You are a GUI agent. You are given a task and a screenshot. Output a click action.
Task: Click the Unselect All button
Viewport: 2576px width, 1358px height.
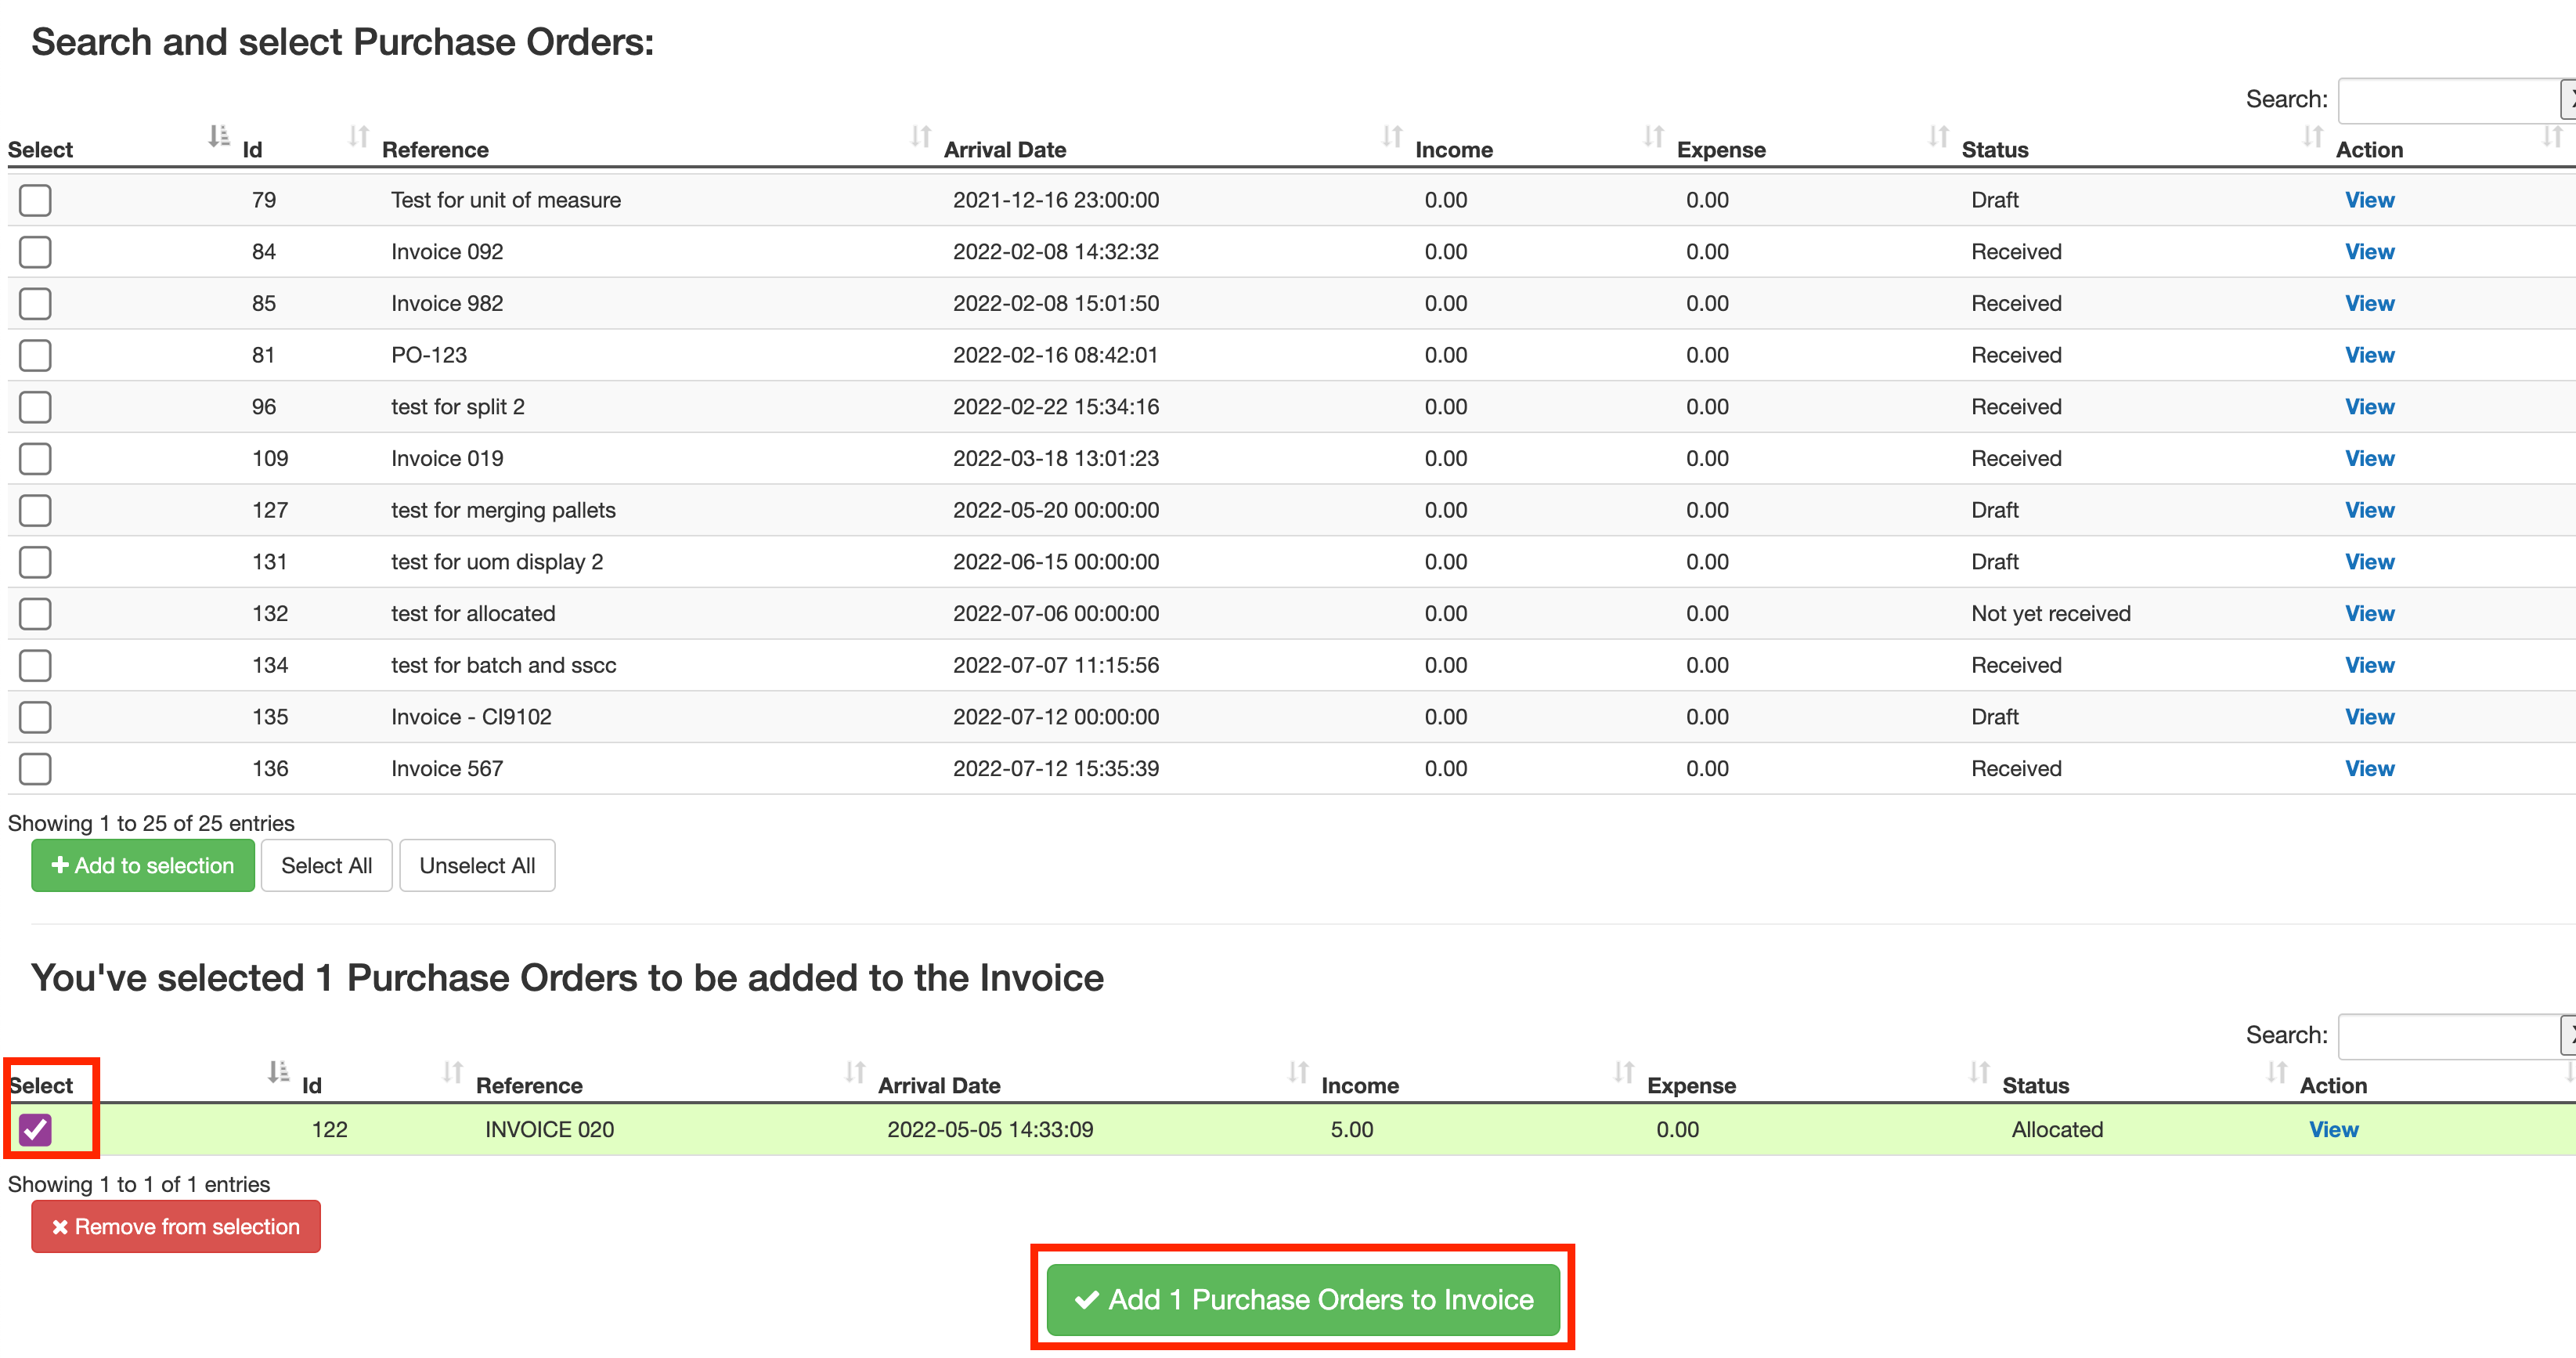tap(477, 865)
